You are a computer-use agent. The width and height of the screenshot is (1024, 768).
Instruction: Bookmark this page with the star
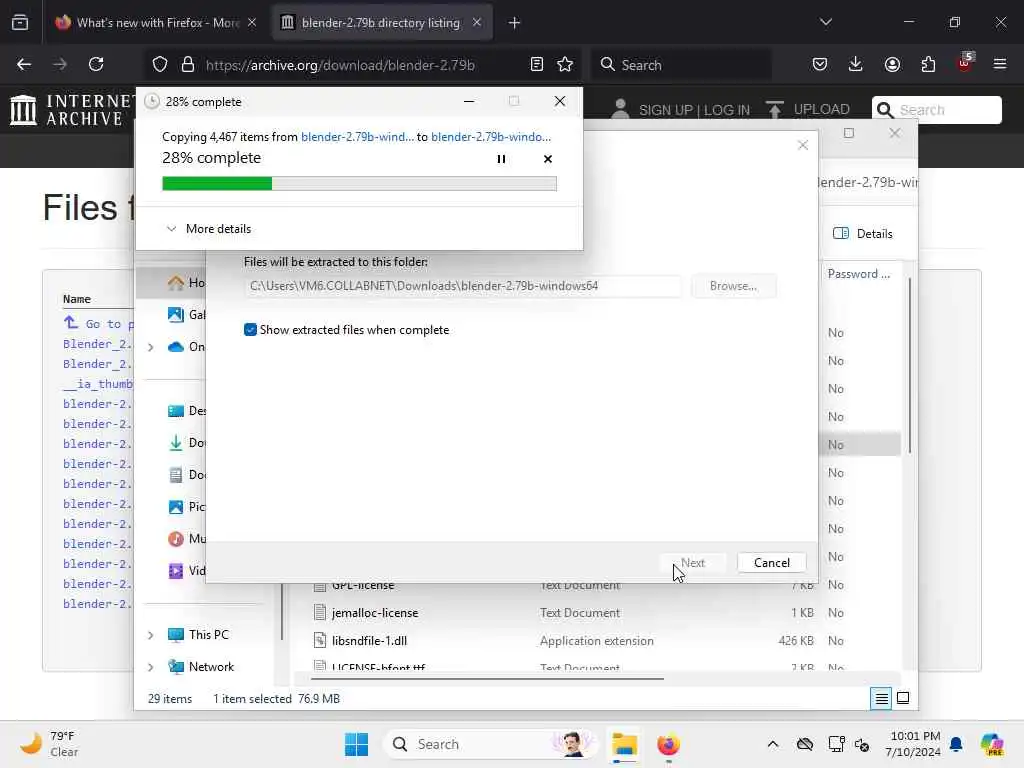point(565,64)
